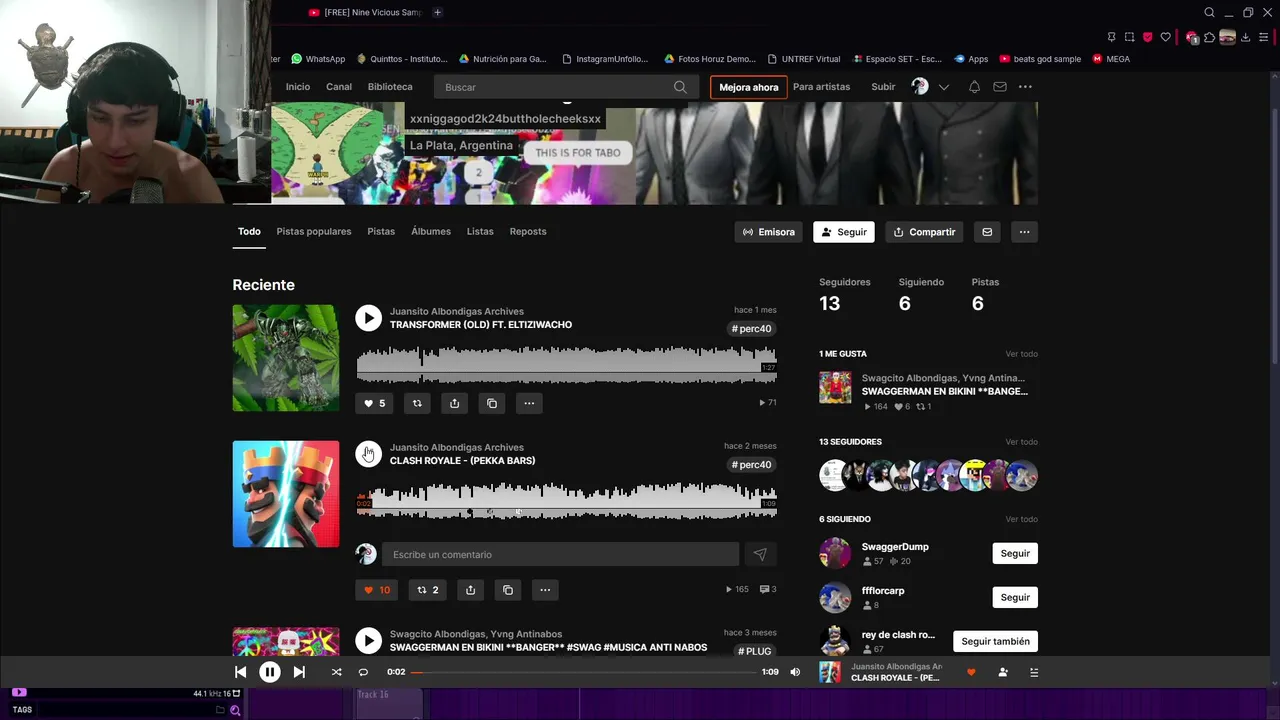1280x720 pixels.
Task: Open the play queue list
Action: coord(1034,672)
